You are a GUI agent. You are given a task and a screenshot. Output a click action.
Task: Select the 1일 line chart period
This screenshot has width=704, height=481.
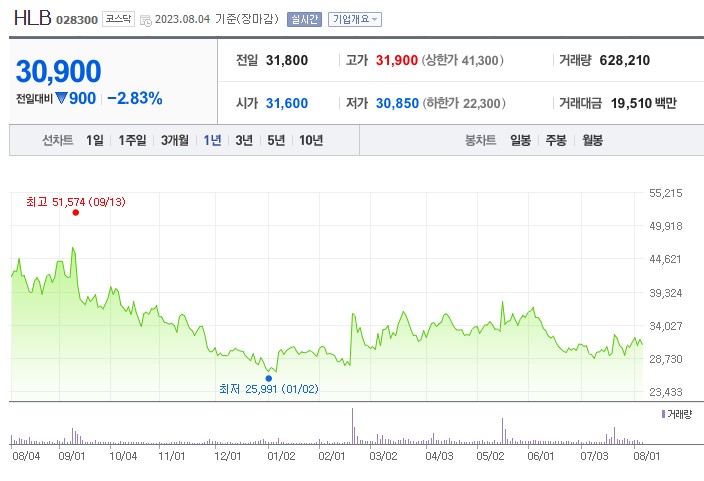click(95, 140)
